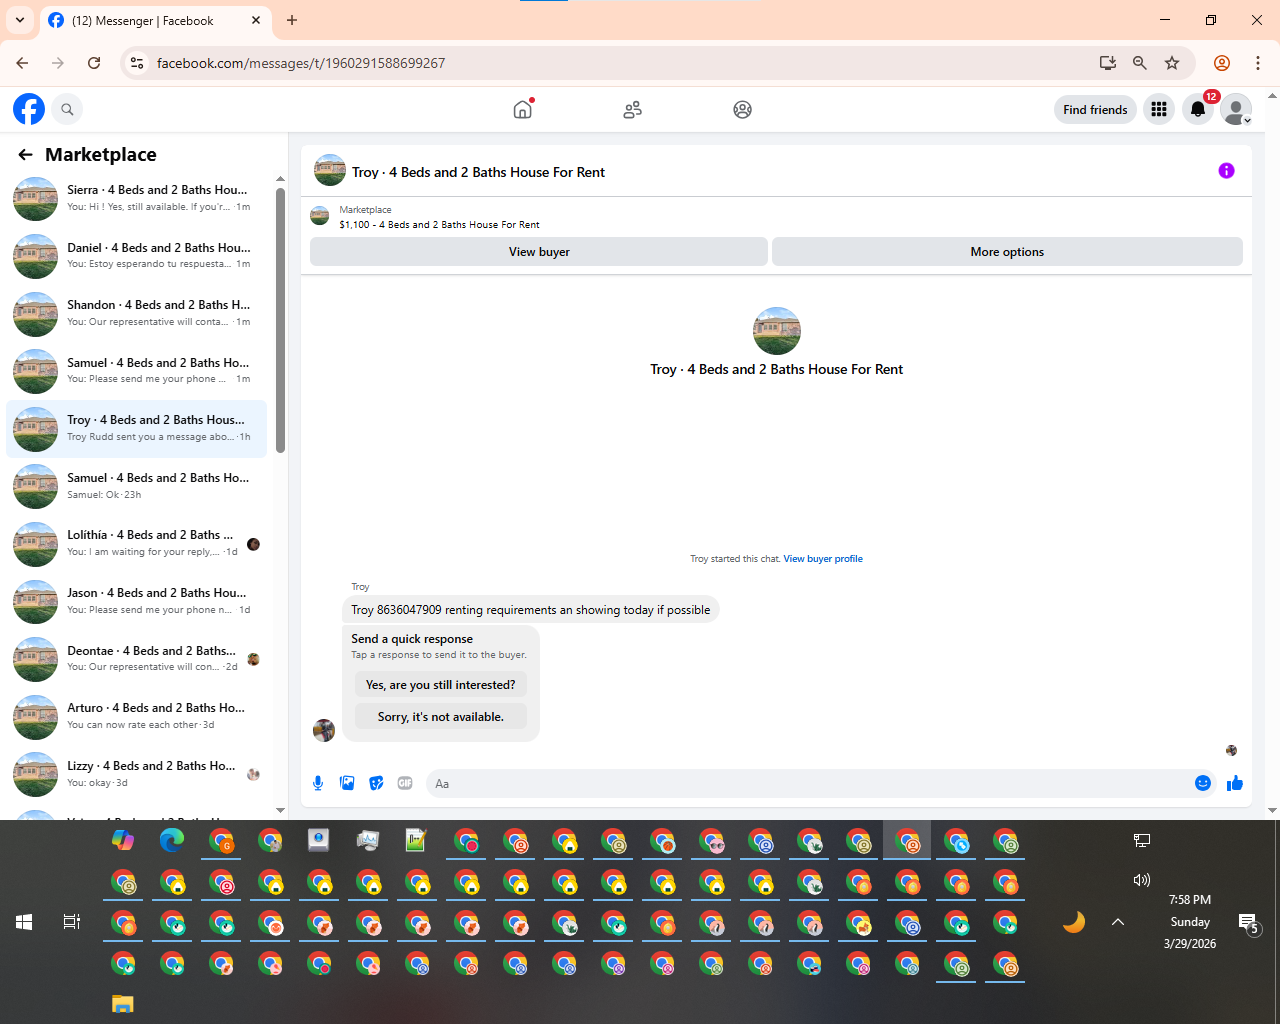Open conversation information purple icon

pyautogui.click(x=1226, y=171)
